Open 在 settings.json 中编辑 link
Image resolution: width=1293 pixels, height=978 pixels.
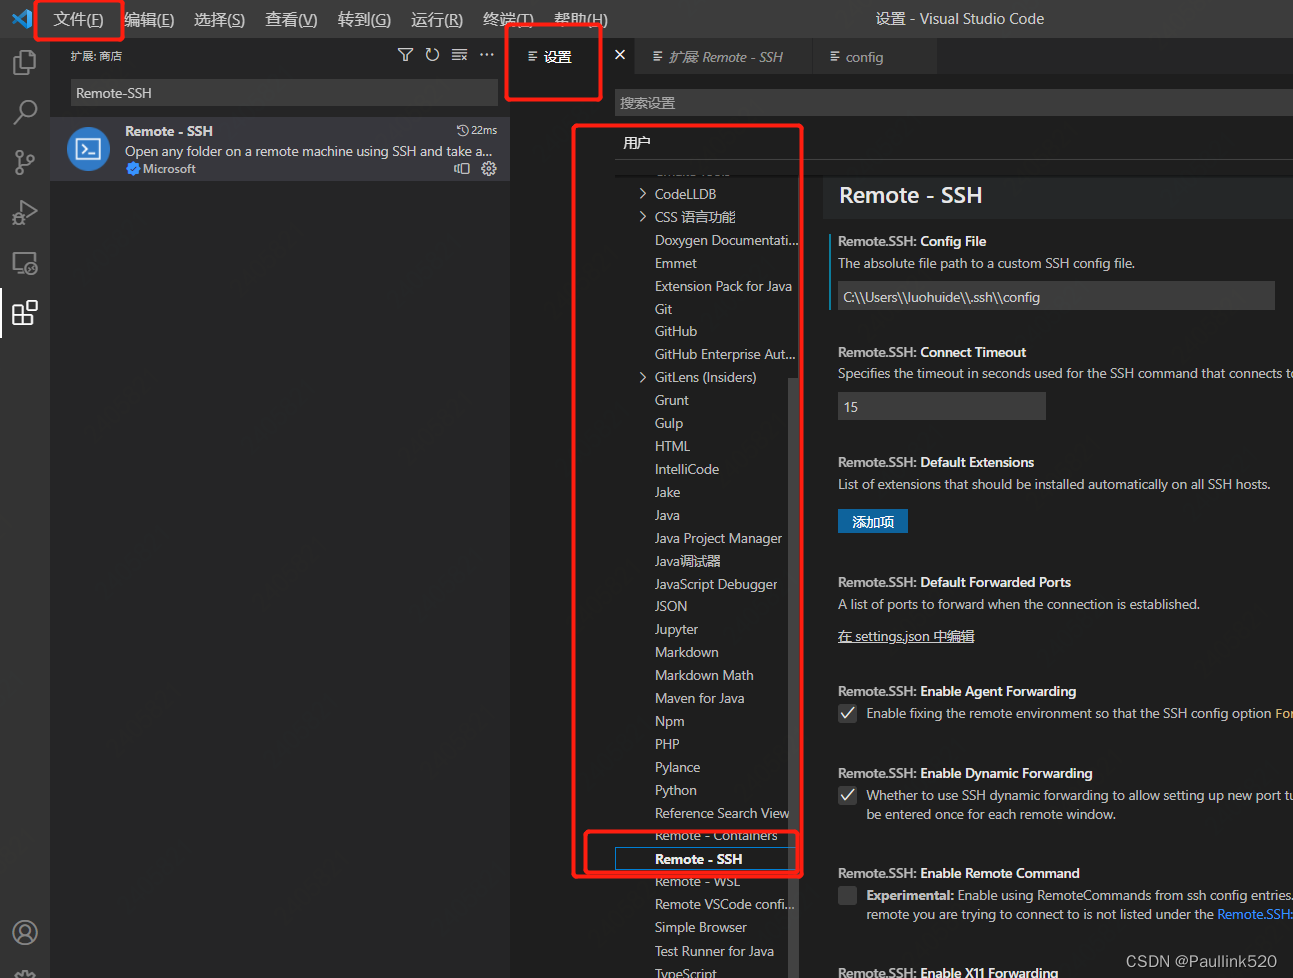click(906, 636)
